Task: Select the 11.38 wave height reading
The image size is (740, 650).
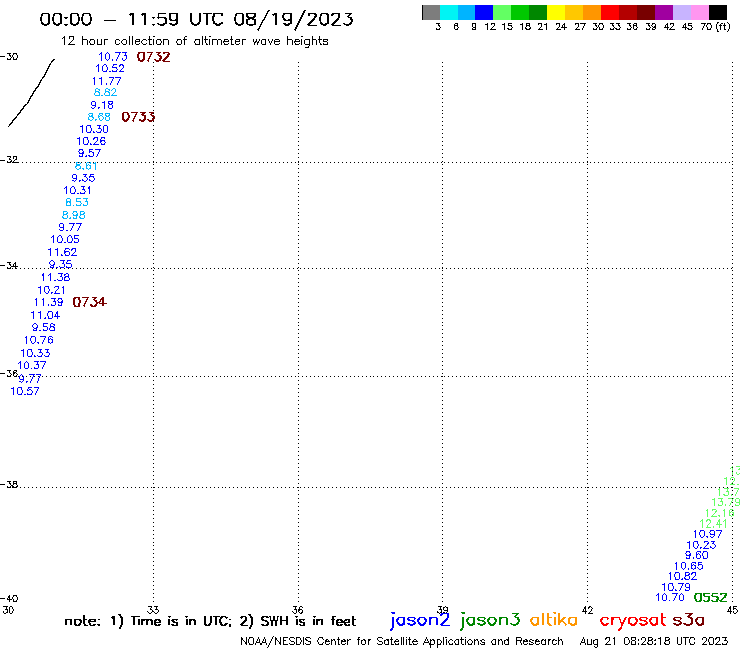Action: pos(56,278)
